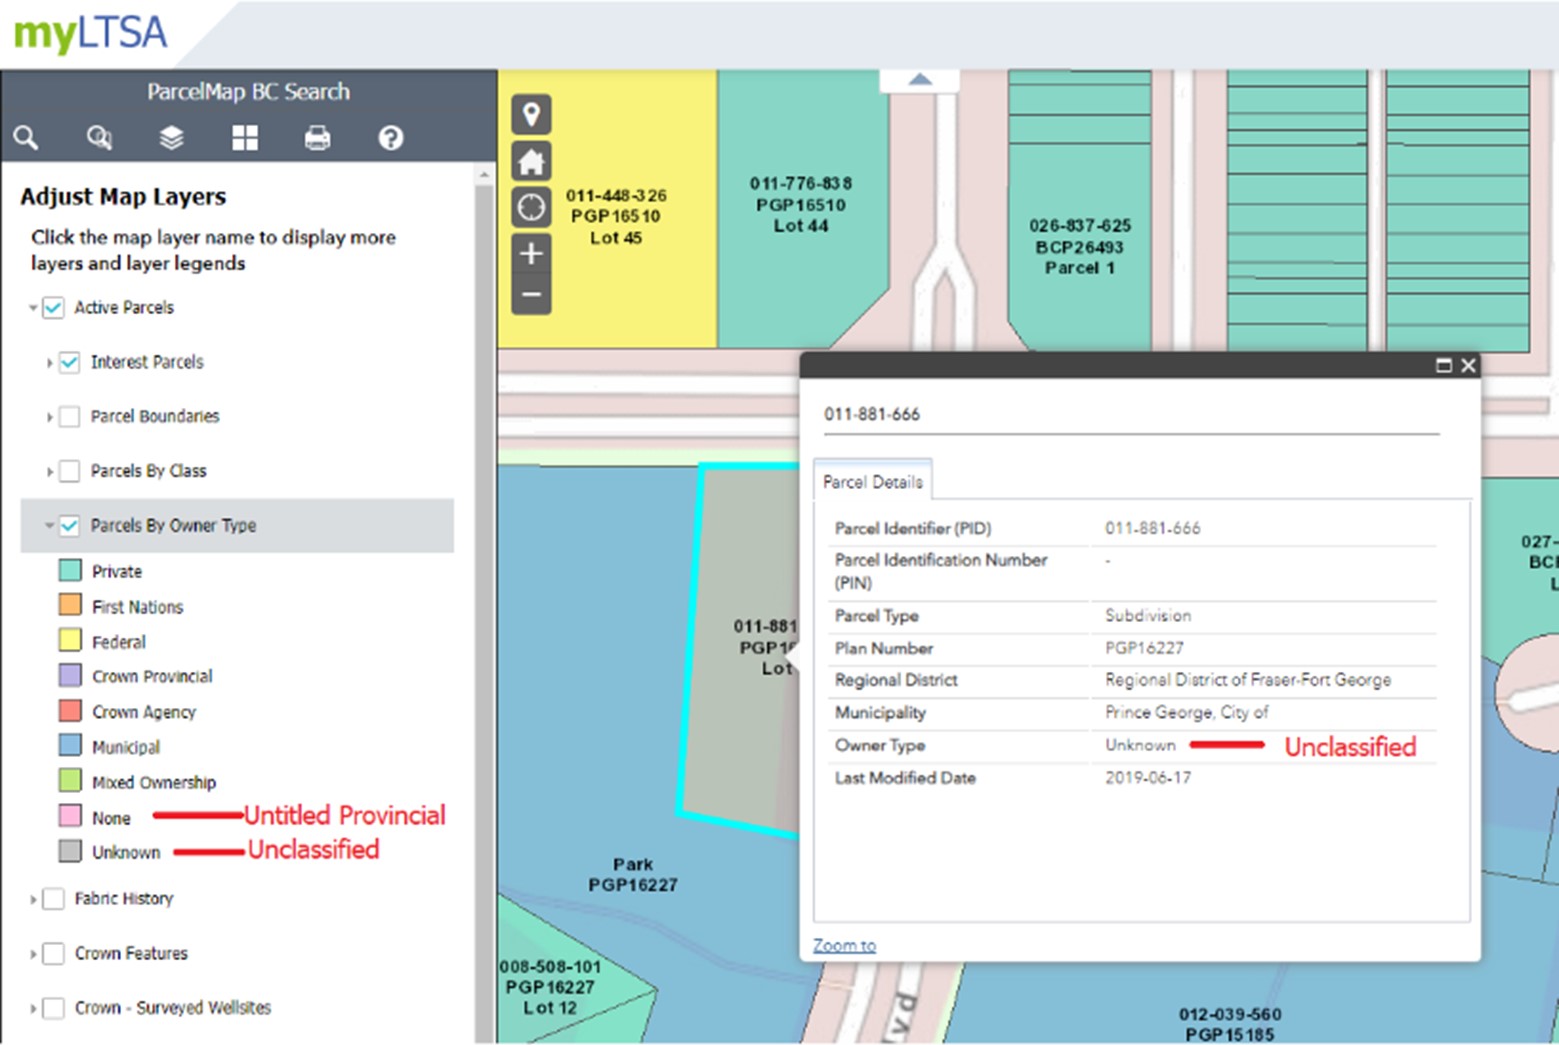Screen dimensions: 1559x1045
Task: Click the Municipal blue legend swatch
Action: pos(70,745)
